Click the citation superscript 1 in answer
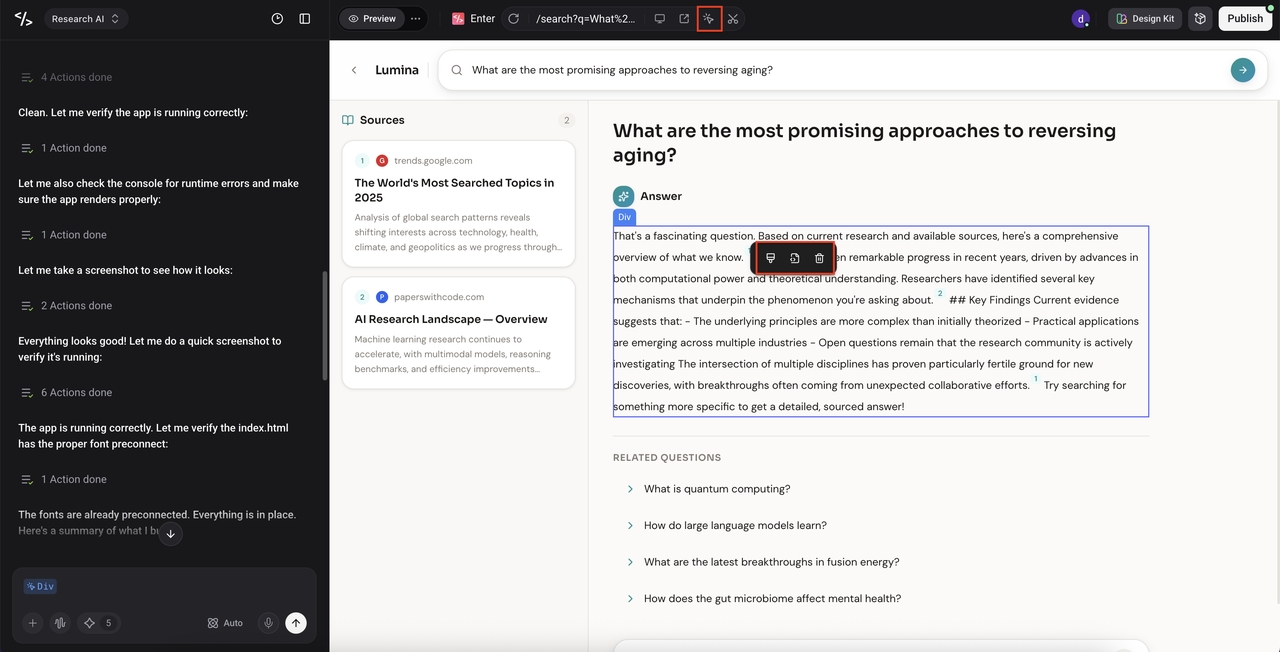 [1035, 380]
